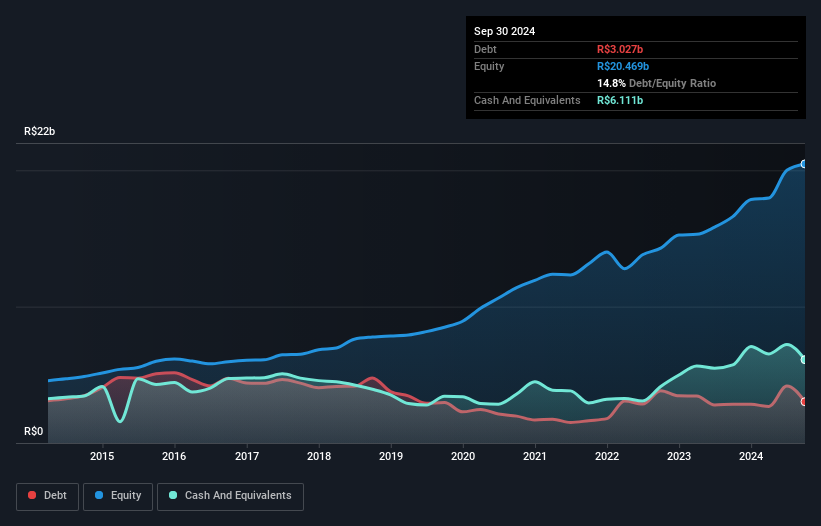821x526 pixels.
Task: Click the 2024 x-axis label
Action: [x=751, y=456]
